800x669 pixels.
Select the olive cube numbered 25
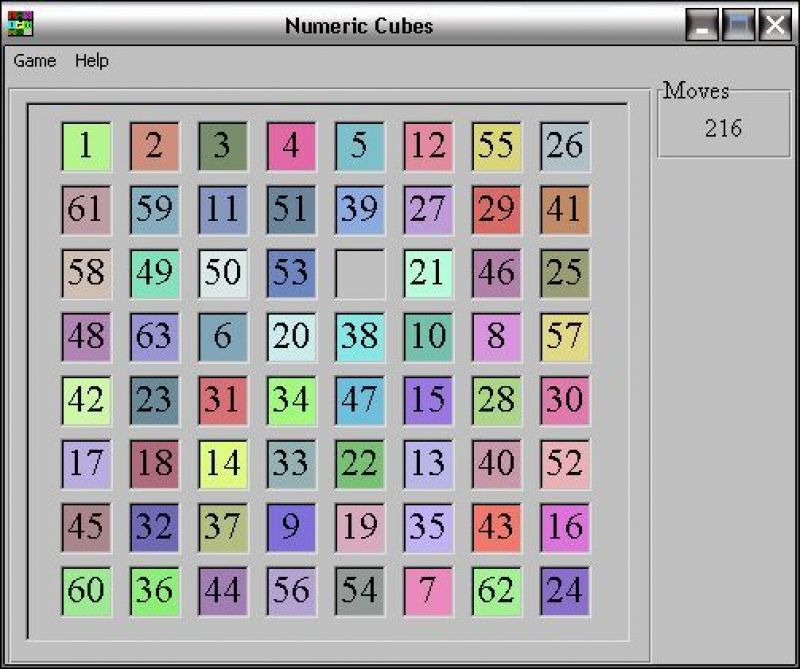pos(565,274)
